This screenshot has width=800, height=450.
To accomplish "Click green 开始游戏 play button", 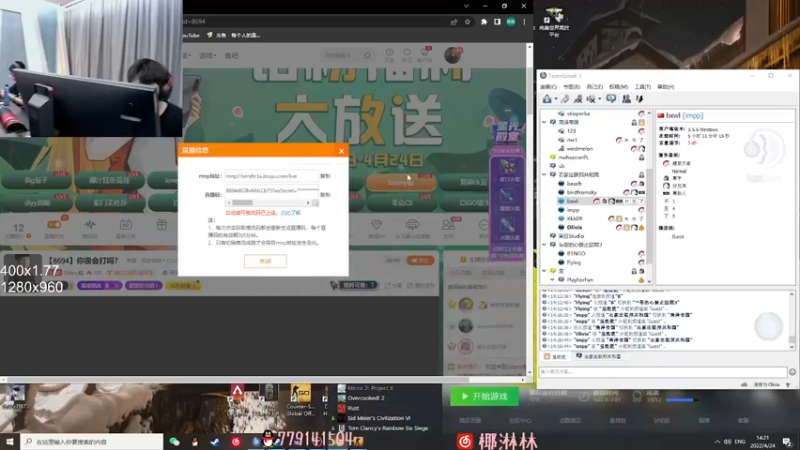I will coord(484,396).
